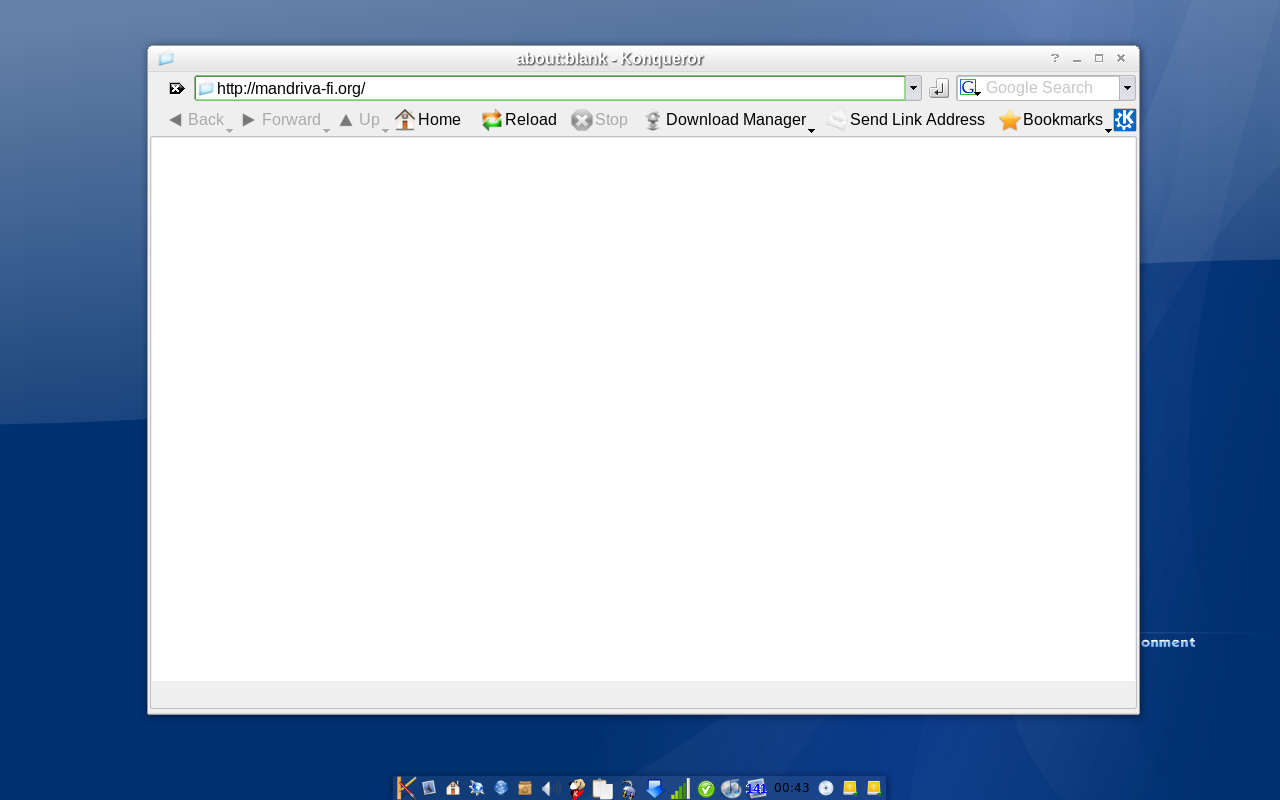
Task: Click the Konqueror status bar
Action: 643,695
